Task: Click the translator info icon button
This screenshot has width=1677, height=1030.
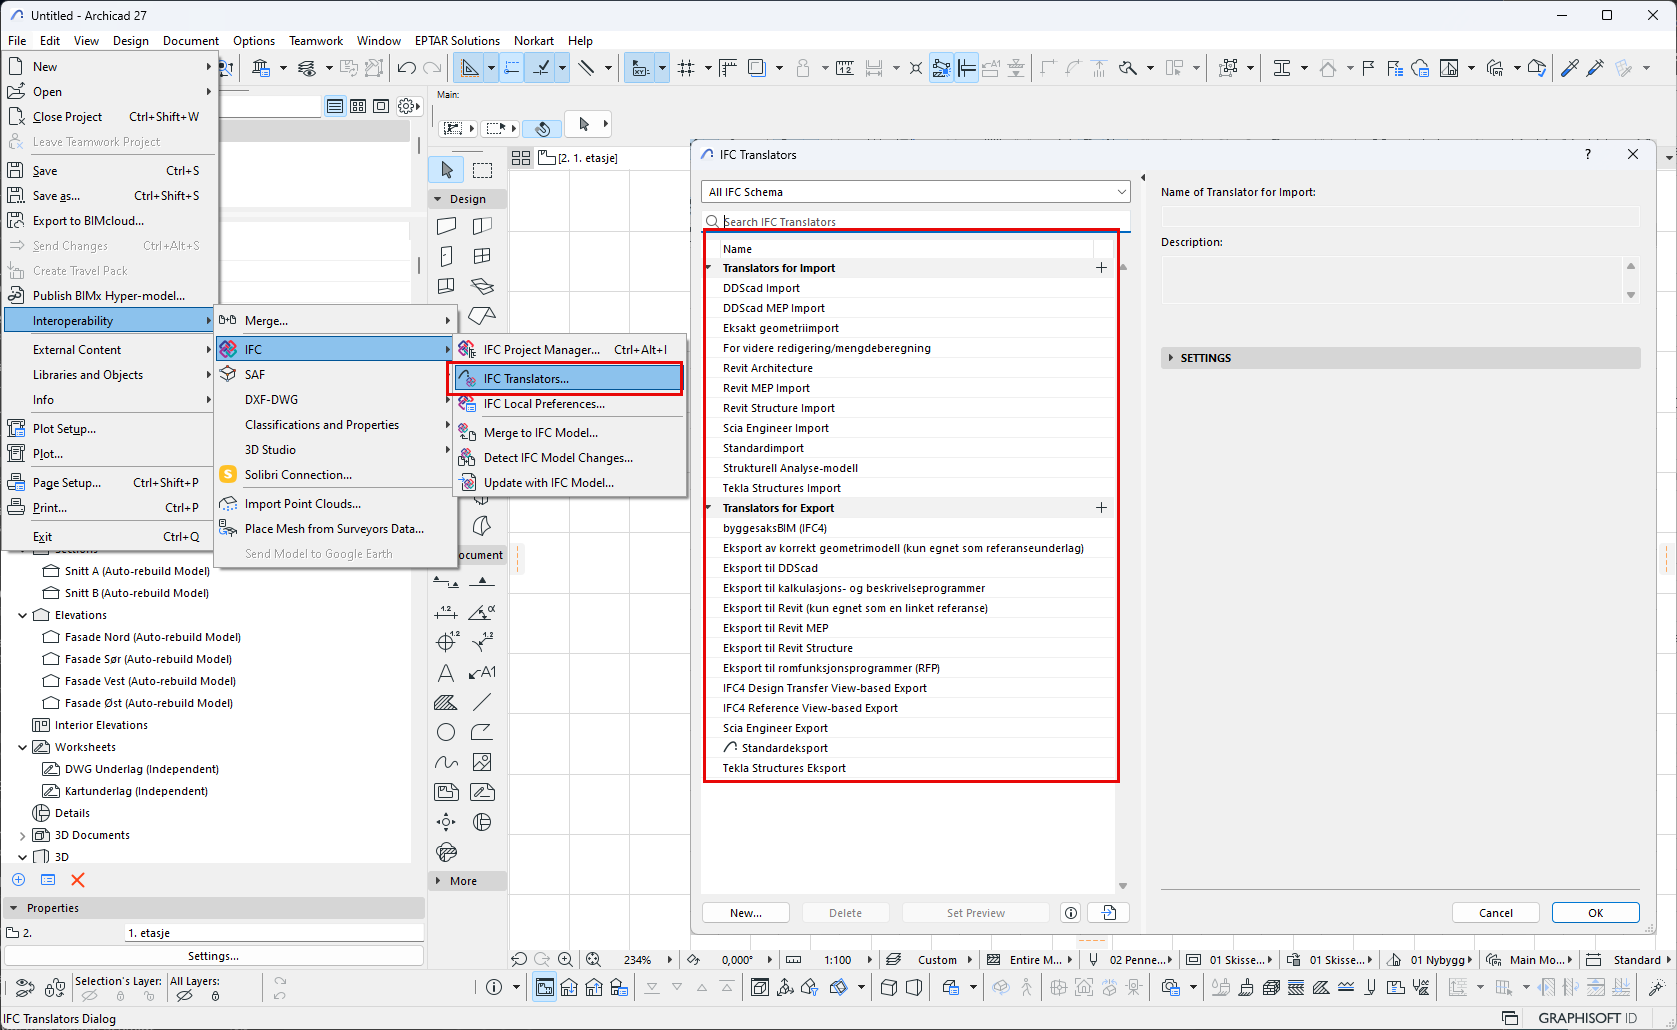Action: pos(1071,913)
